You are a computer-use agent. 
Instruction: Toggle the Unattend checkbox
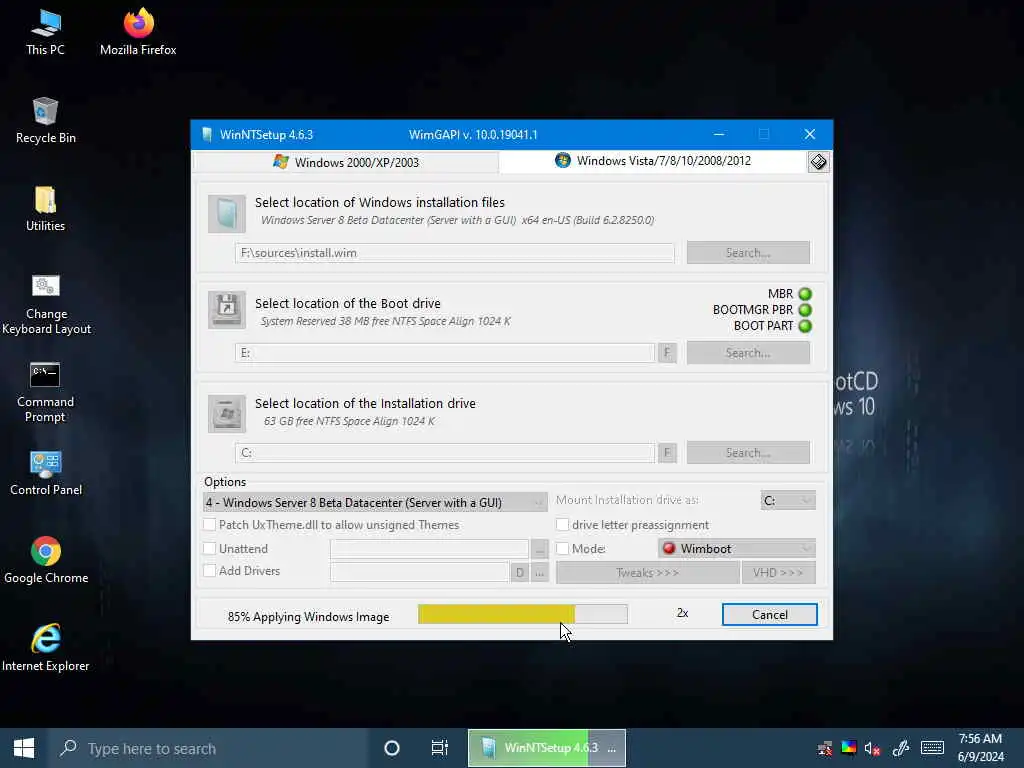pos(210,549)
